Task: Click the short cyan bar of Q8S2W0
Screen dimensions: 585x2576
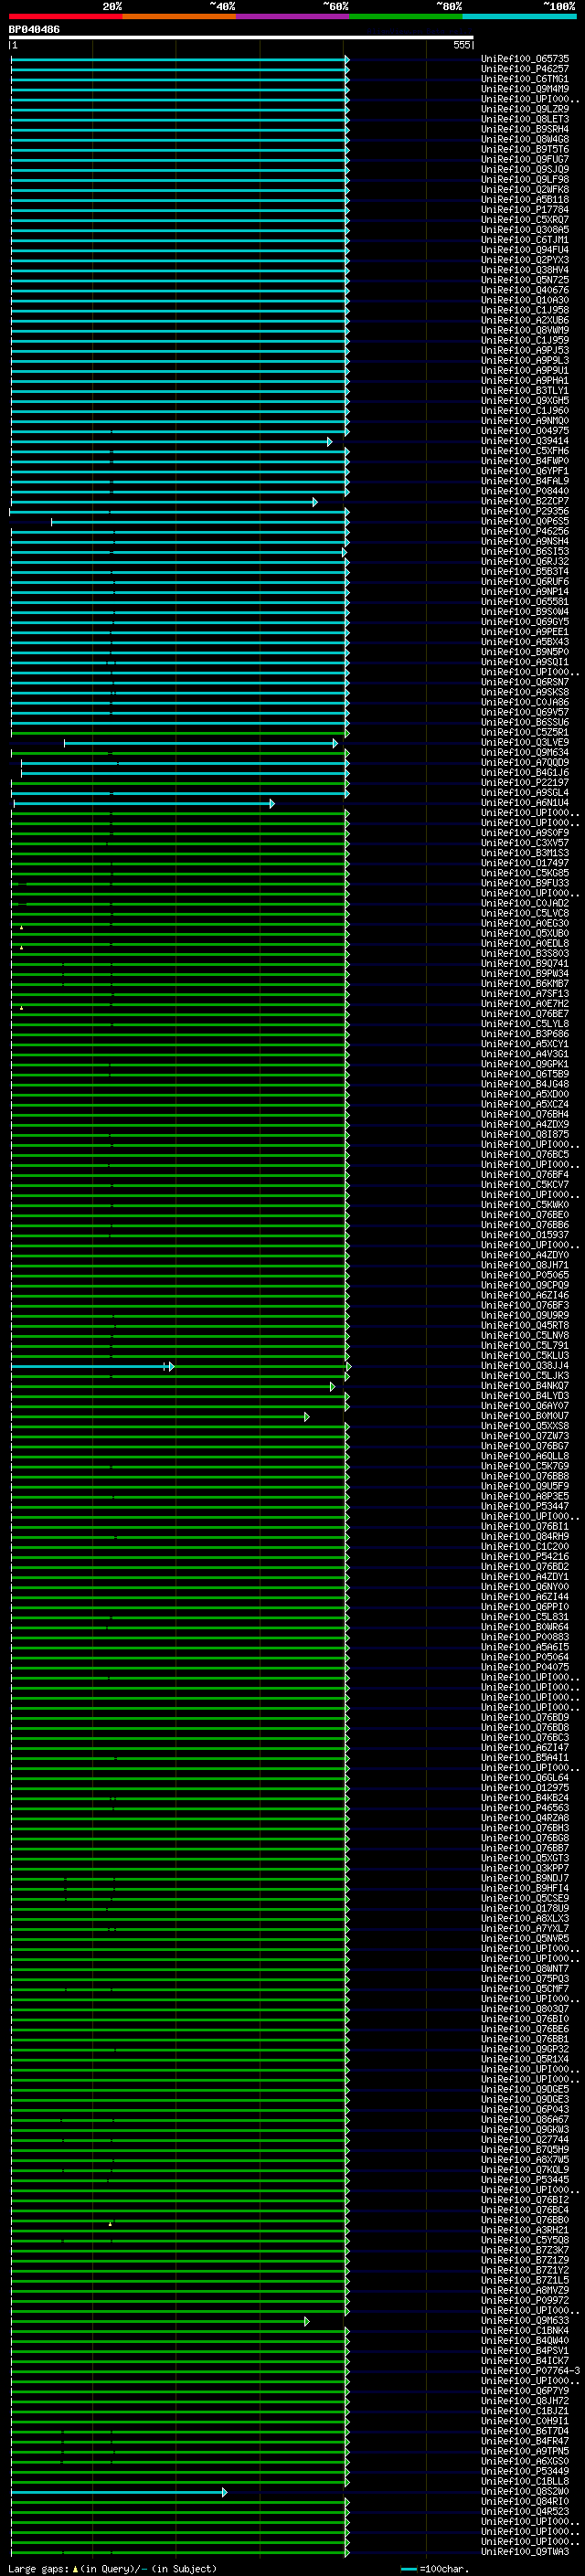Action: point(119,2492)
